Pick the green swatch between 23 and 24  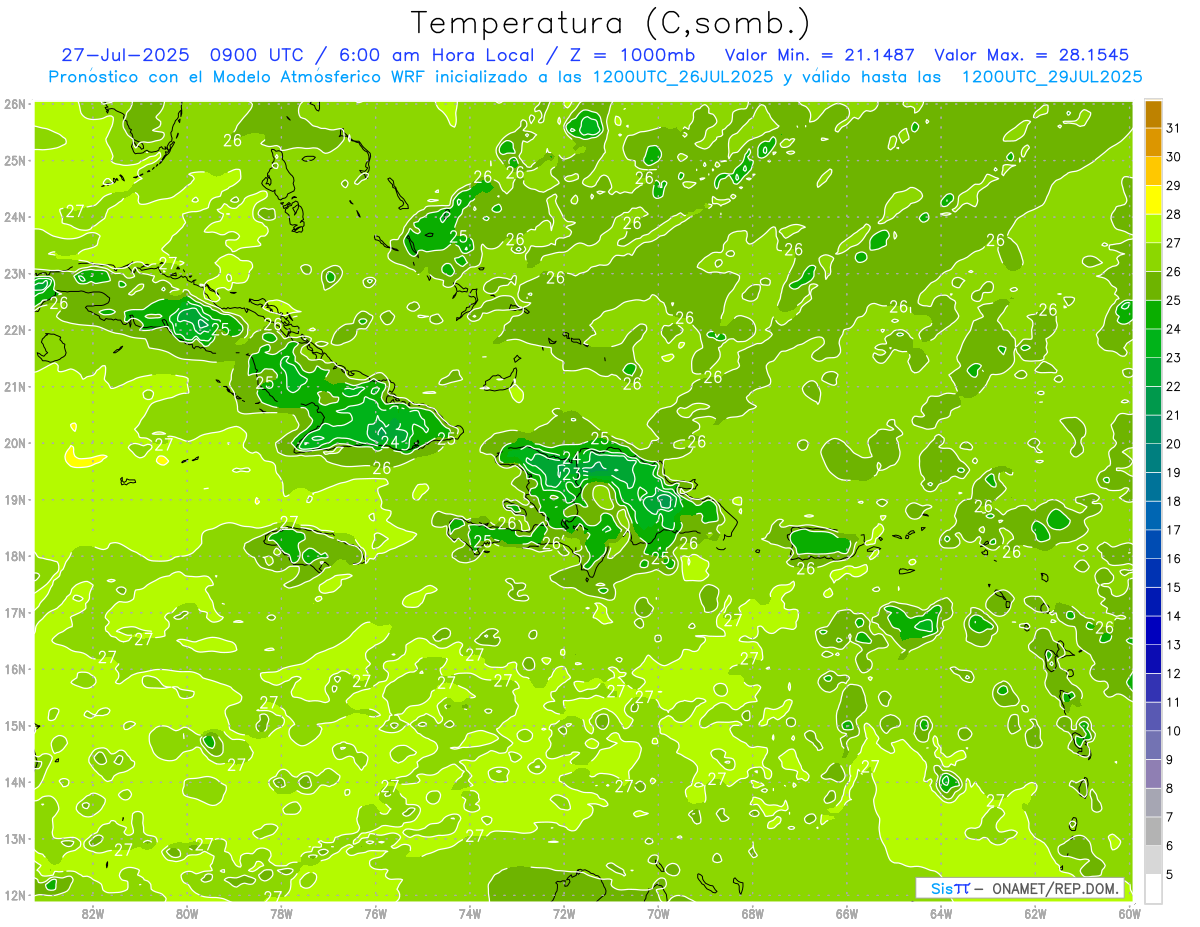[x=1153, y=344]
